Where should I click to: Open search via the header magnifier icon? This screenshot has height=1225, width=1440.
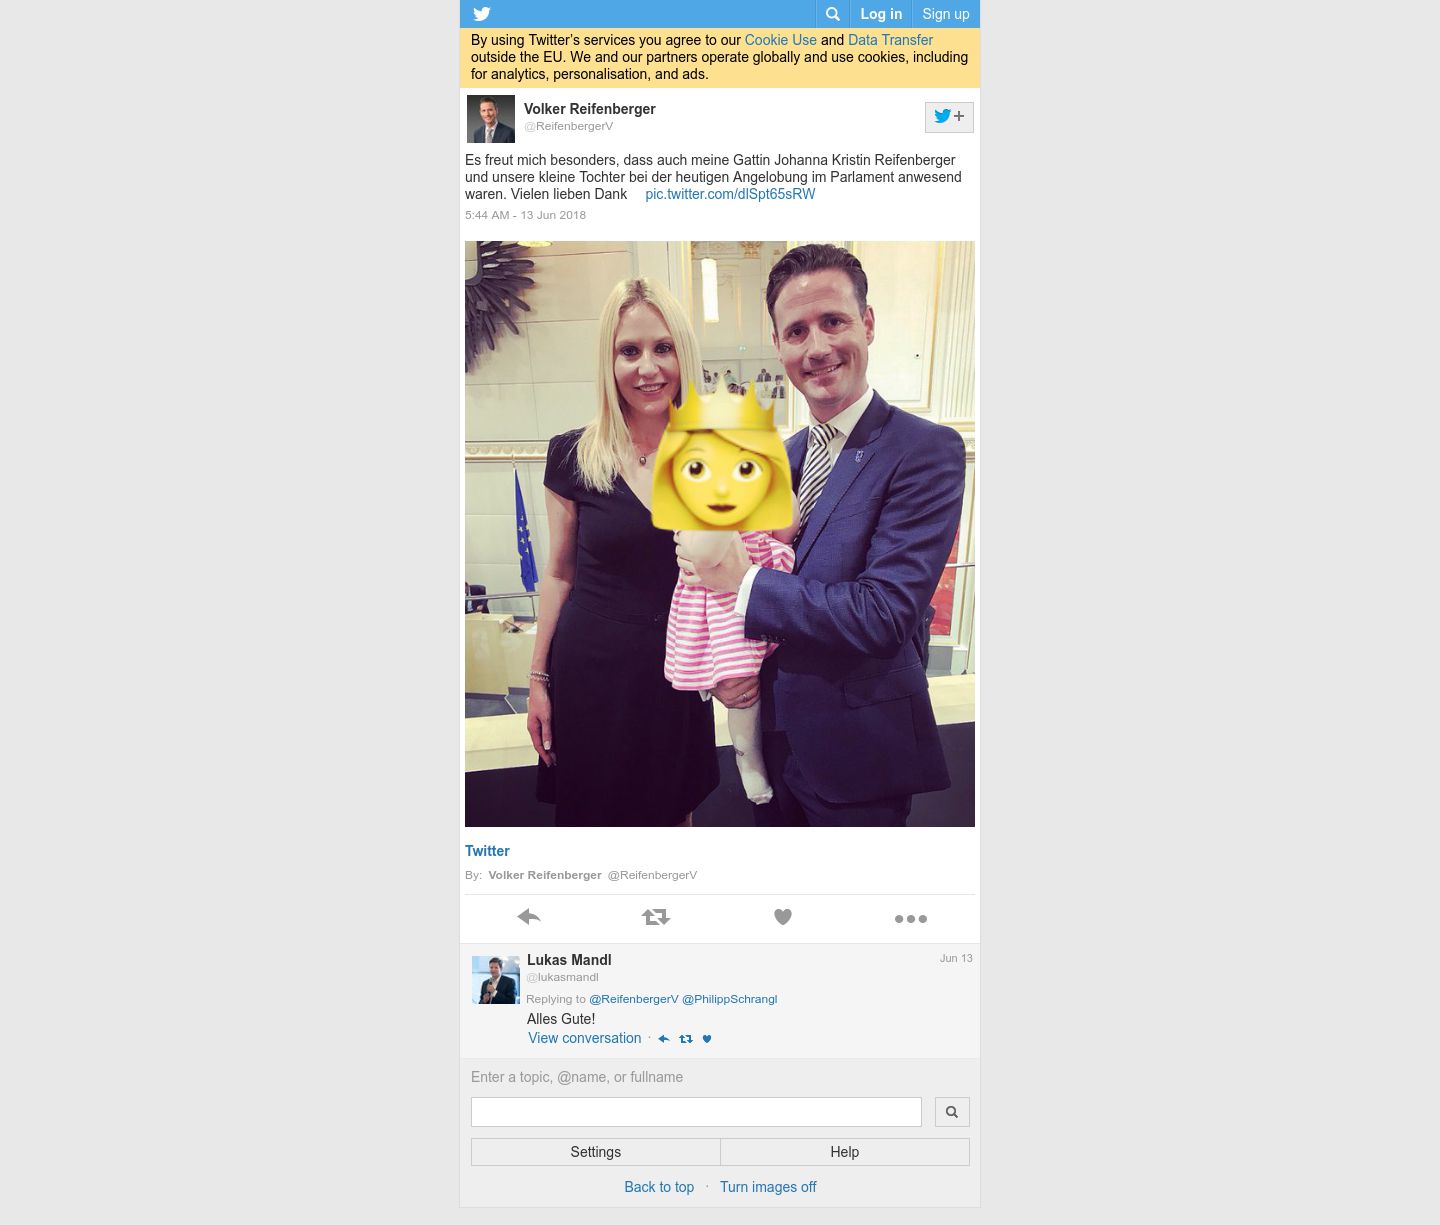tap(832, 14)
